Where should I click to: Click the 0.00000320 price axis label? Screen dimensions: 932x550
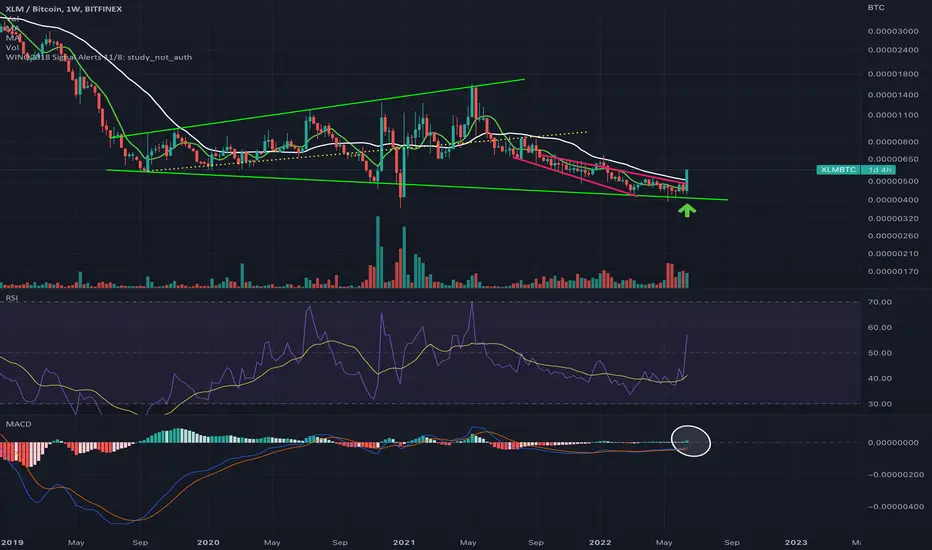[893, 218]
